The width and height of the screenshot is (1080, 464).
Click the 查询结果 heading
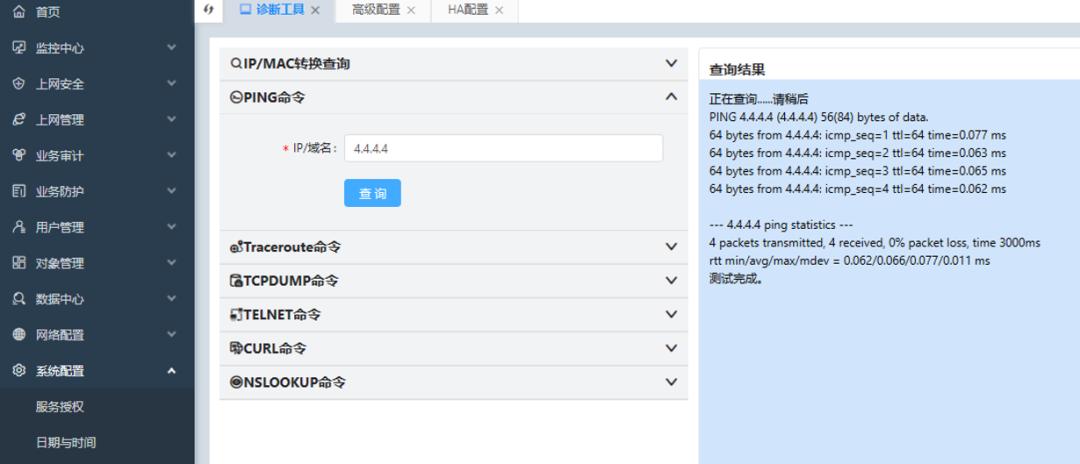(737, 70)
